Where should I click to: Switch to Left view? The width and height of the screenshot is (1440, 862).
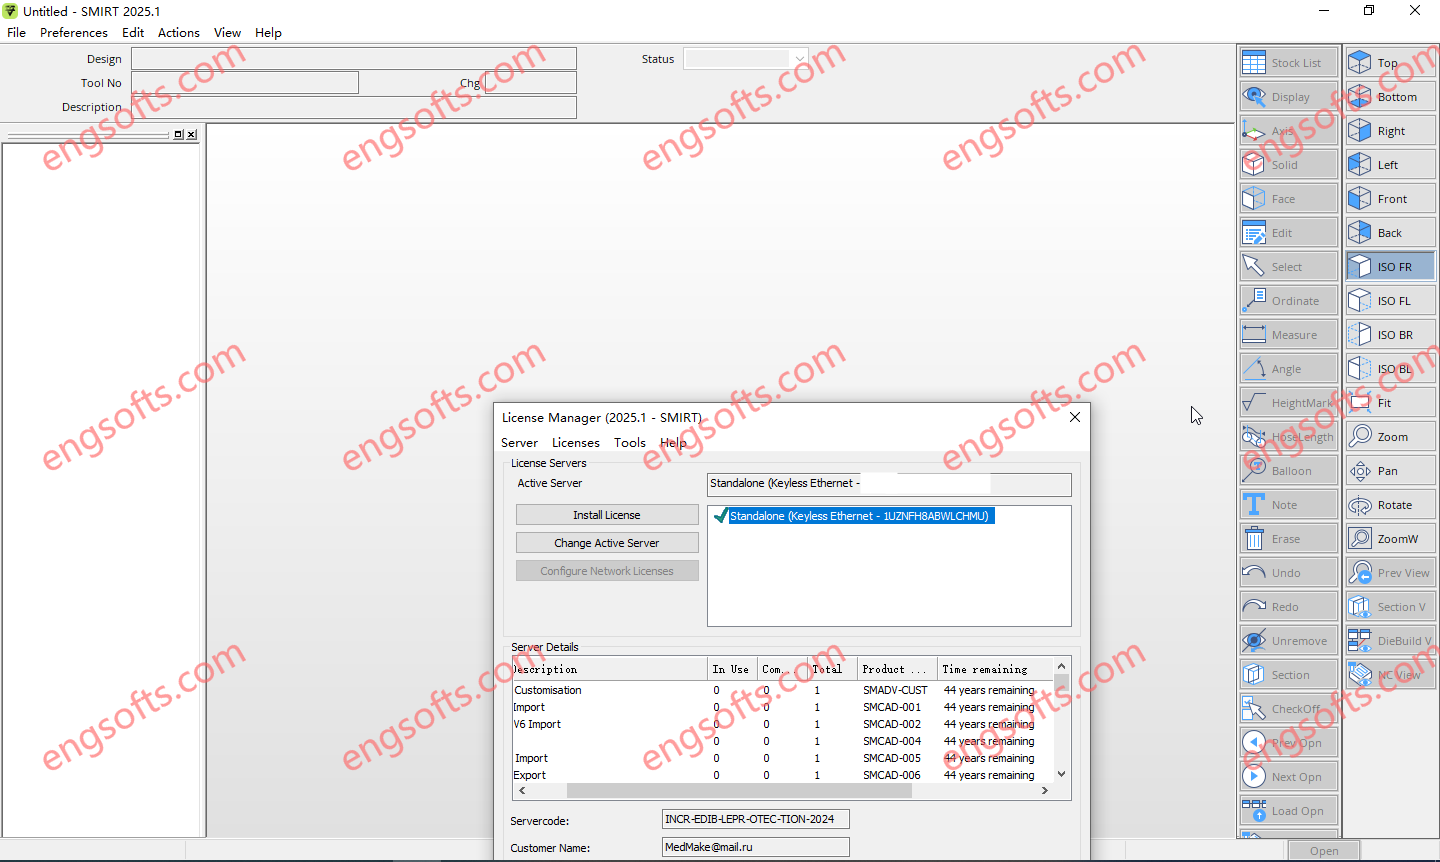(x=1390, y=165)
